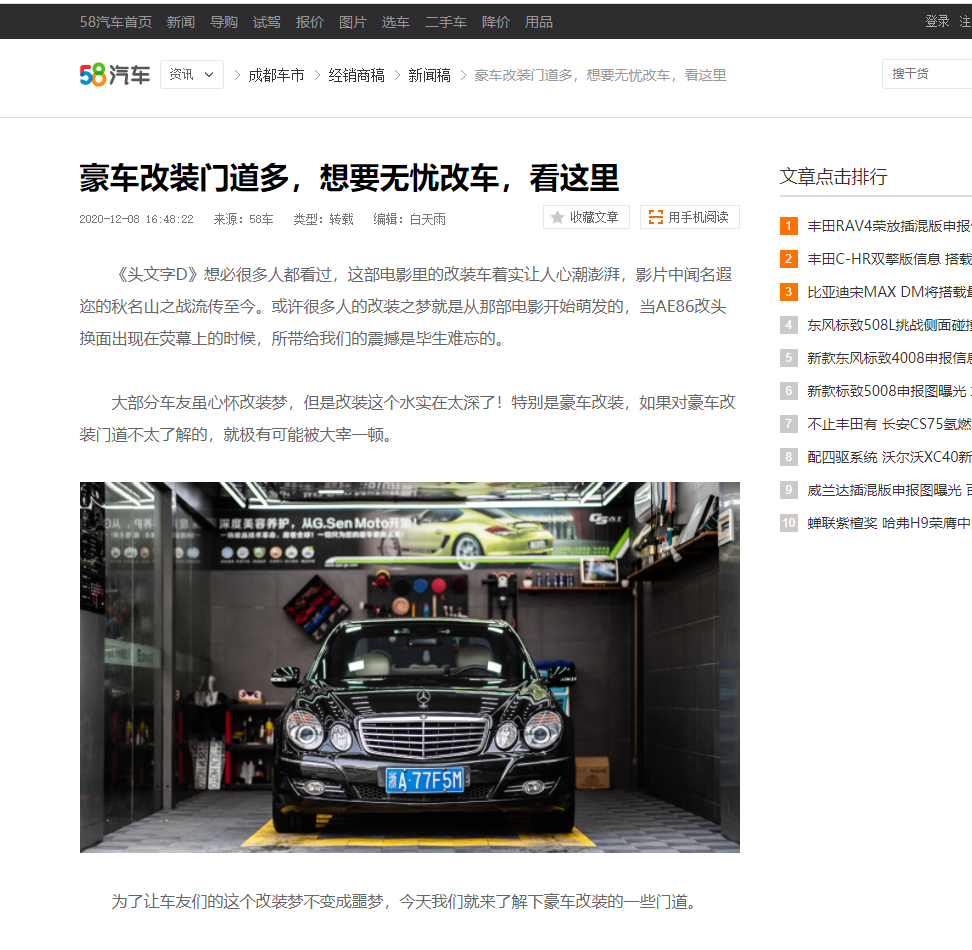Open the black Mercedes garage photo

coord(410,667)
